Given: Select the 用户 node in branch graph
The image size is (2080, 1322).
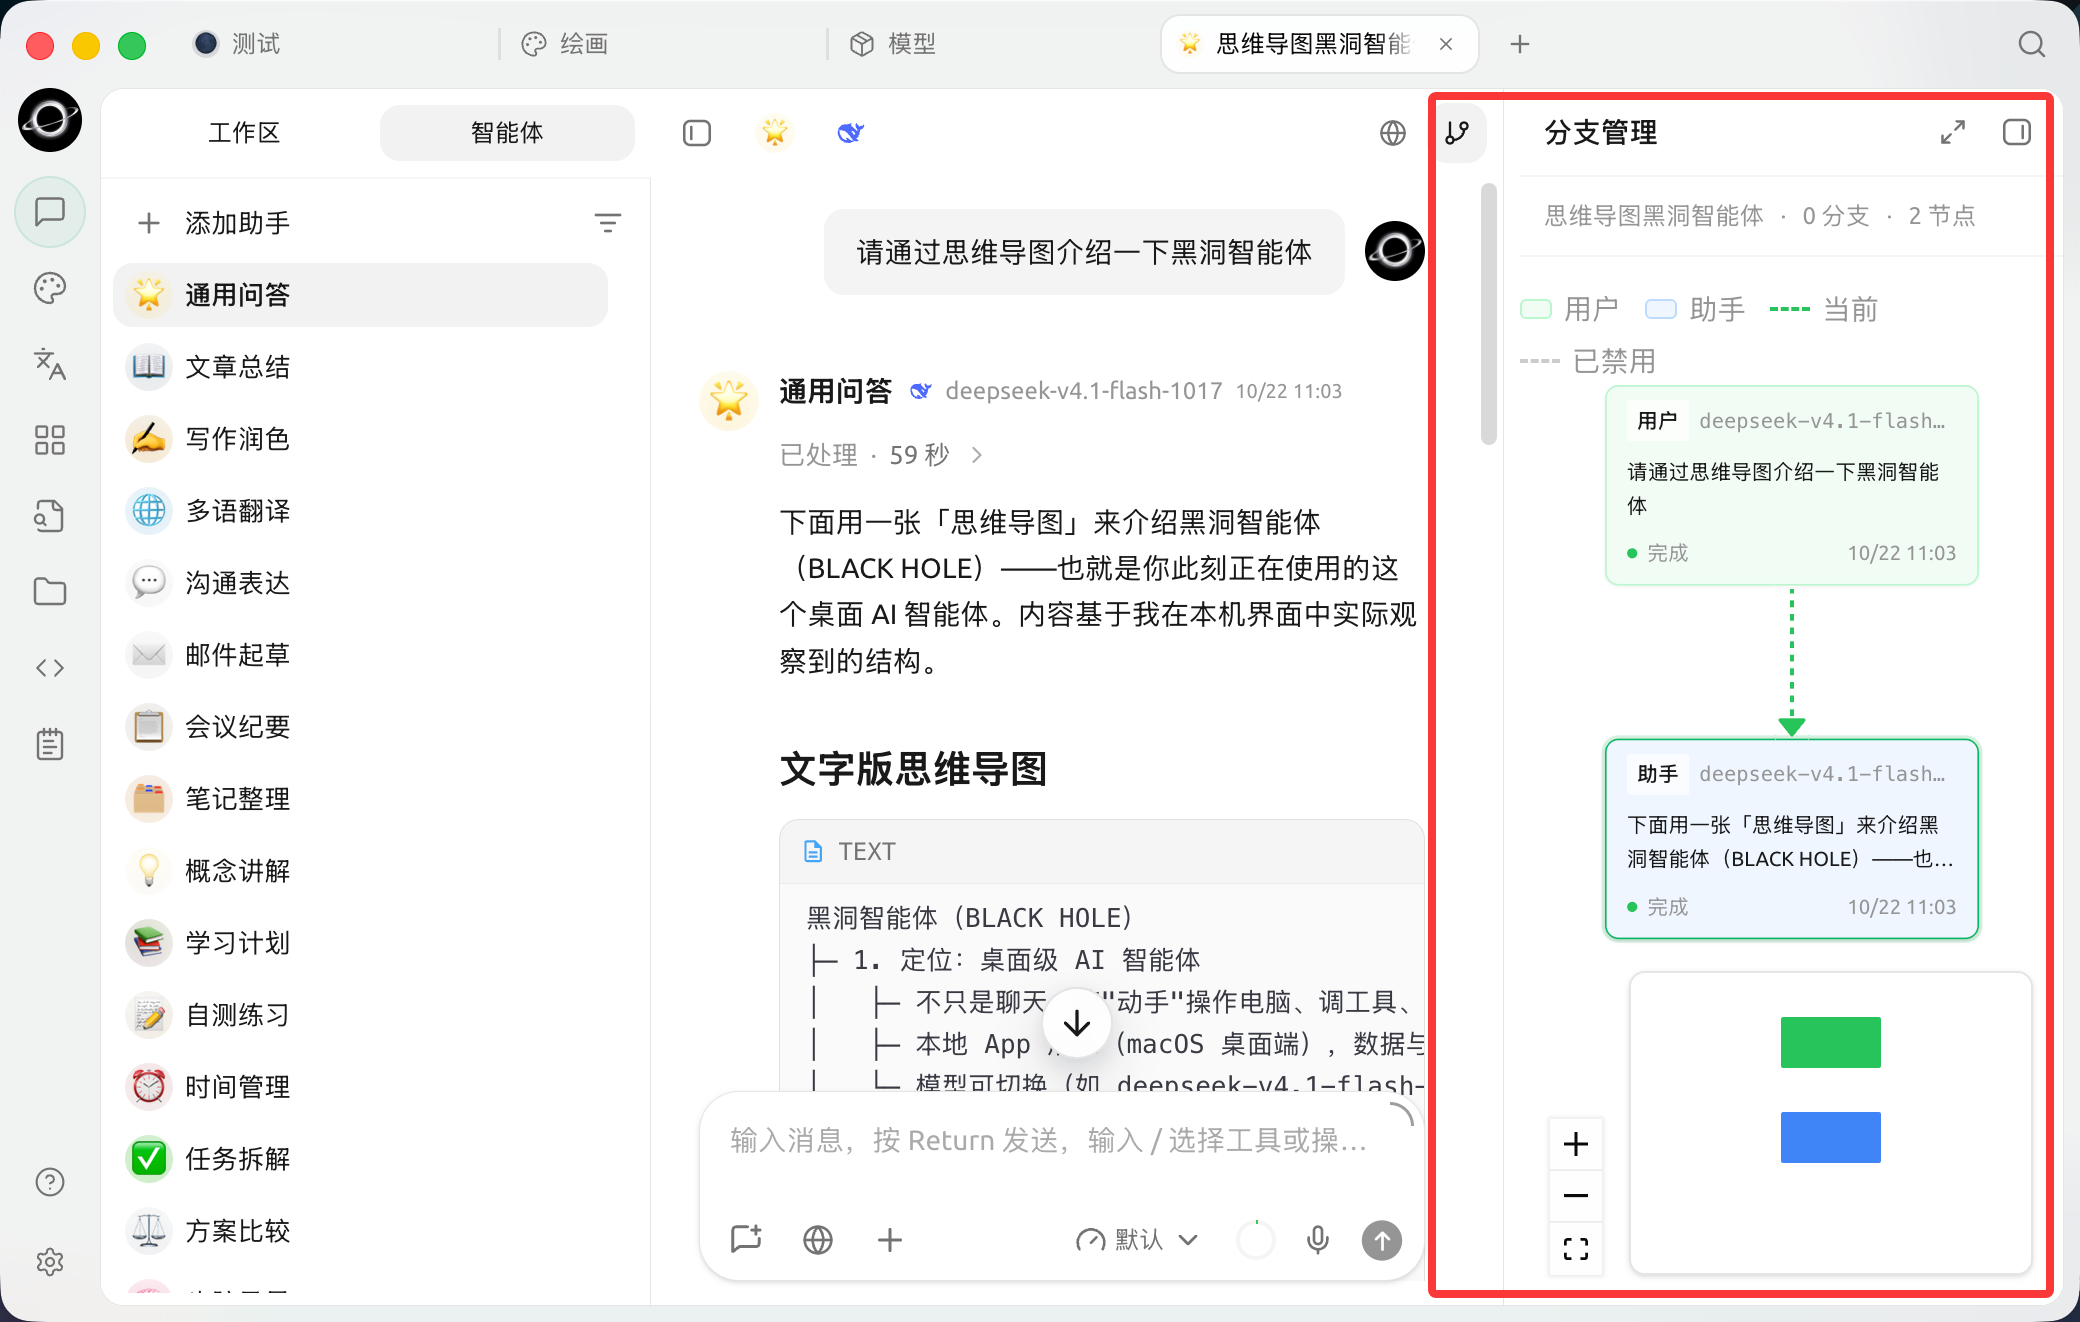Looking at the screenshot, I should pos(1792,485).
